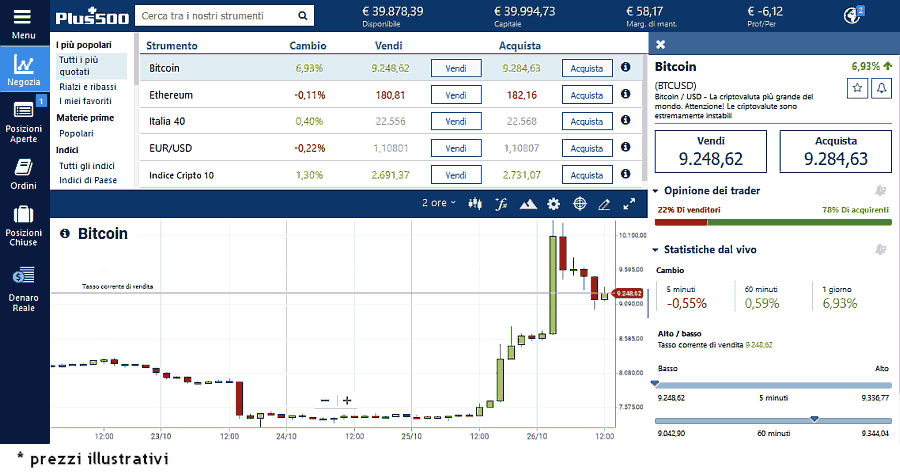Click the Bitcoin price alert bell
Viewport: 900px width, 474px height.
click(x=881, y=88)
